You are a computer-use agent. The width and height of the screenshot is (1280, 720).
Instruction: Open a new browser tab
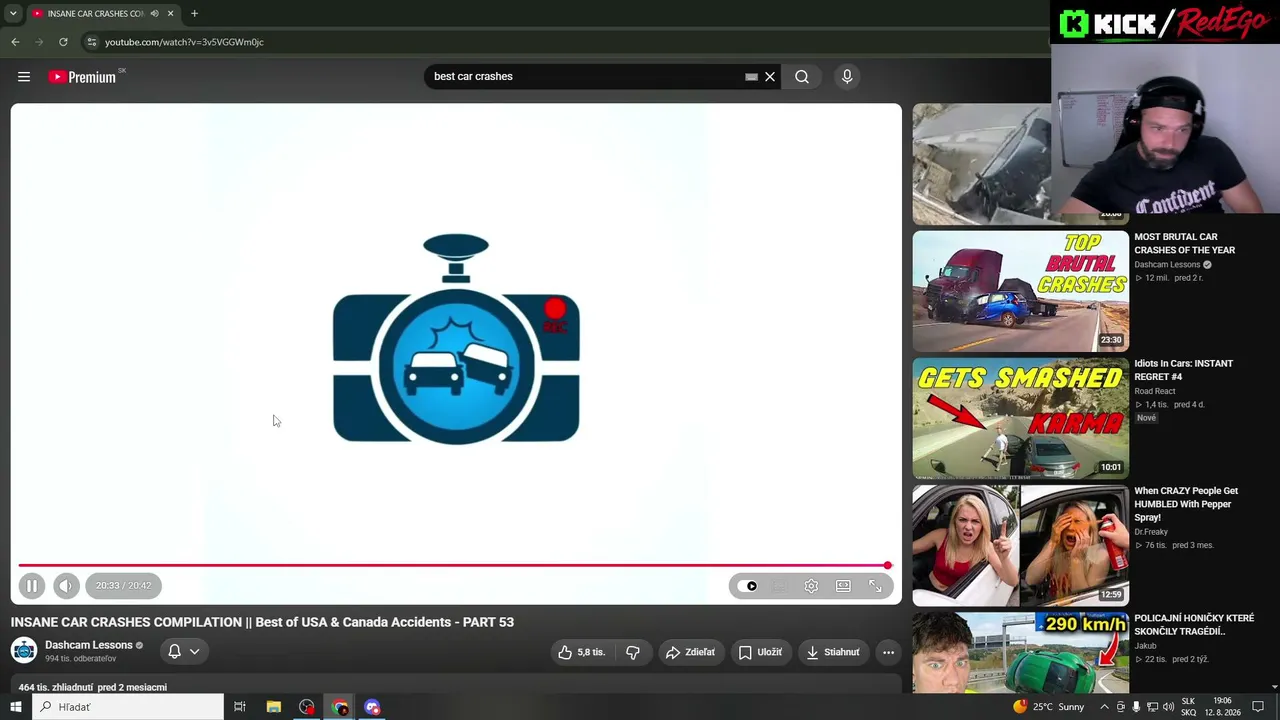[194, 14]
